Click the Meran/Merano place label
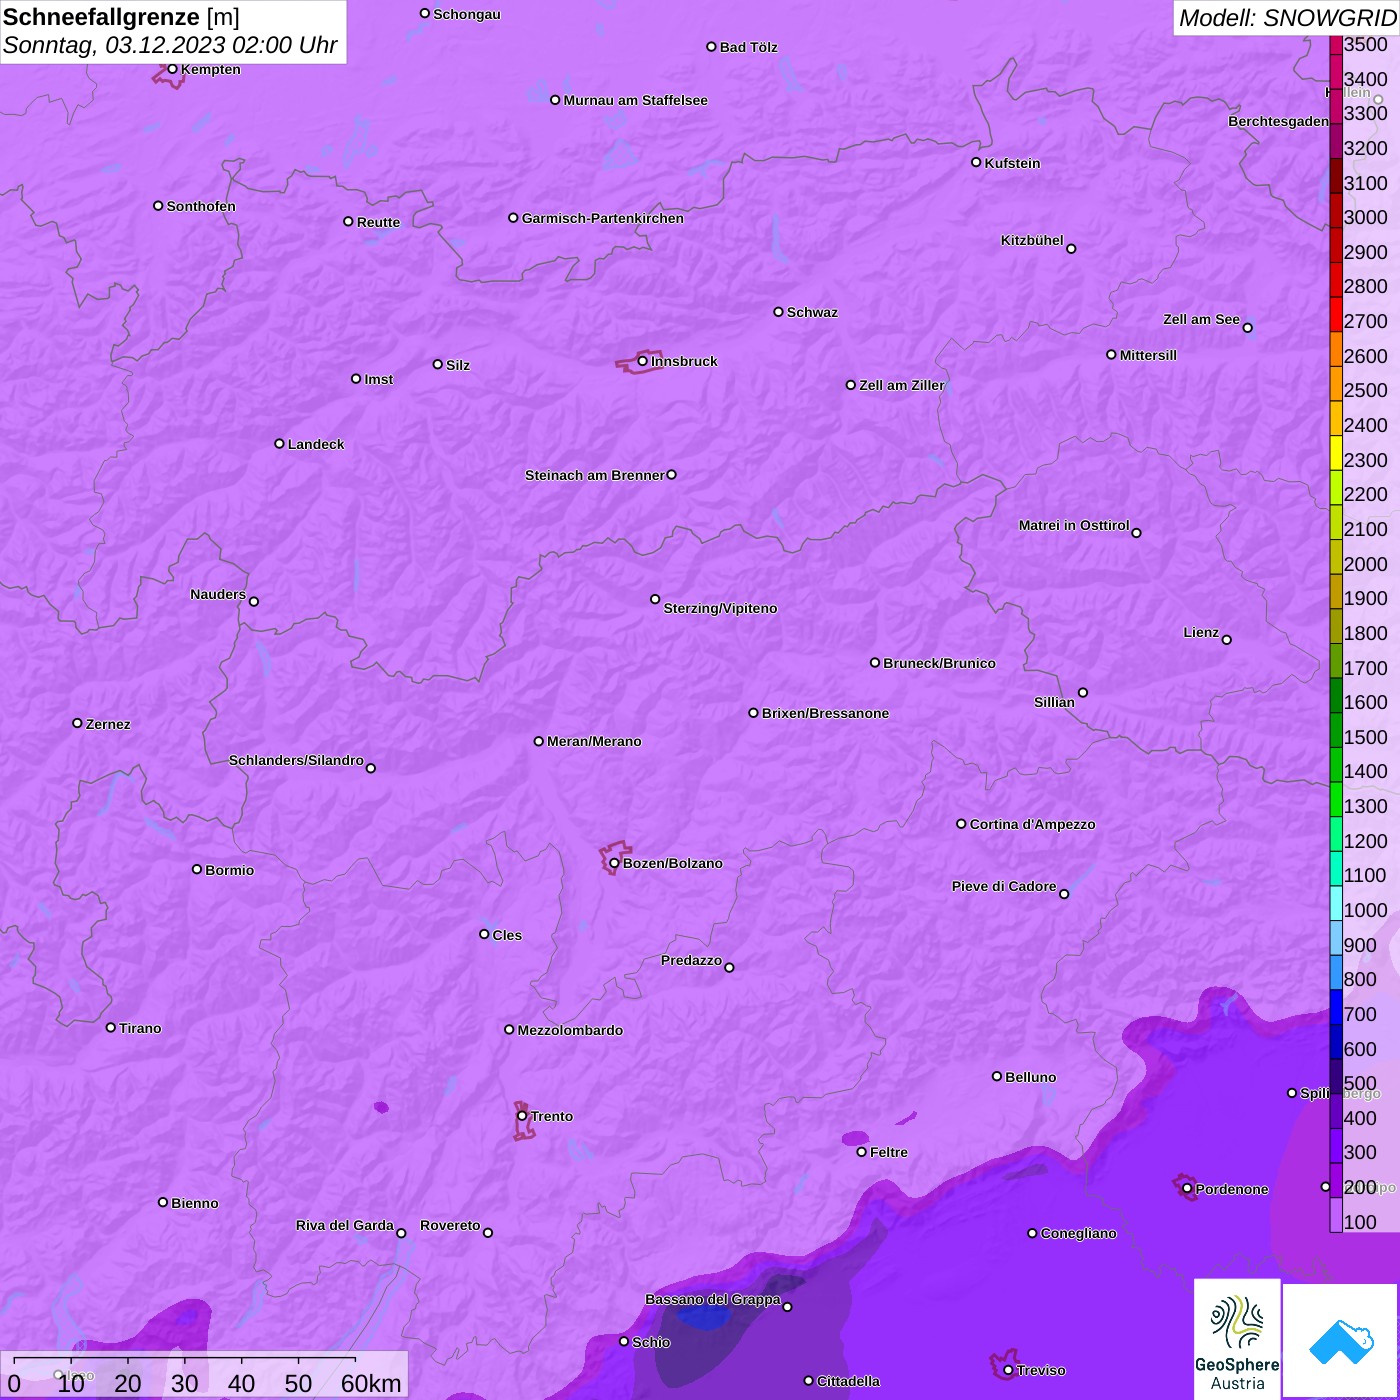The width and height of the screenshot is (1400, 1400). (594, 741)
